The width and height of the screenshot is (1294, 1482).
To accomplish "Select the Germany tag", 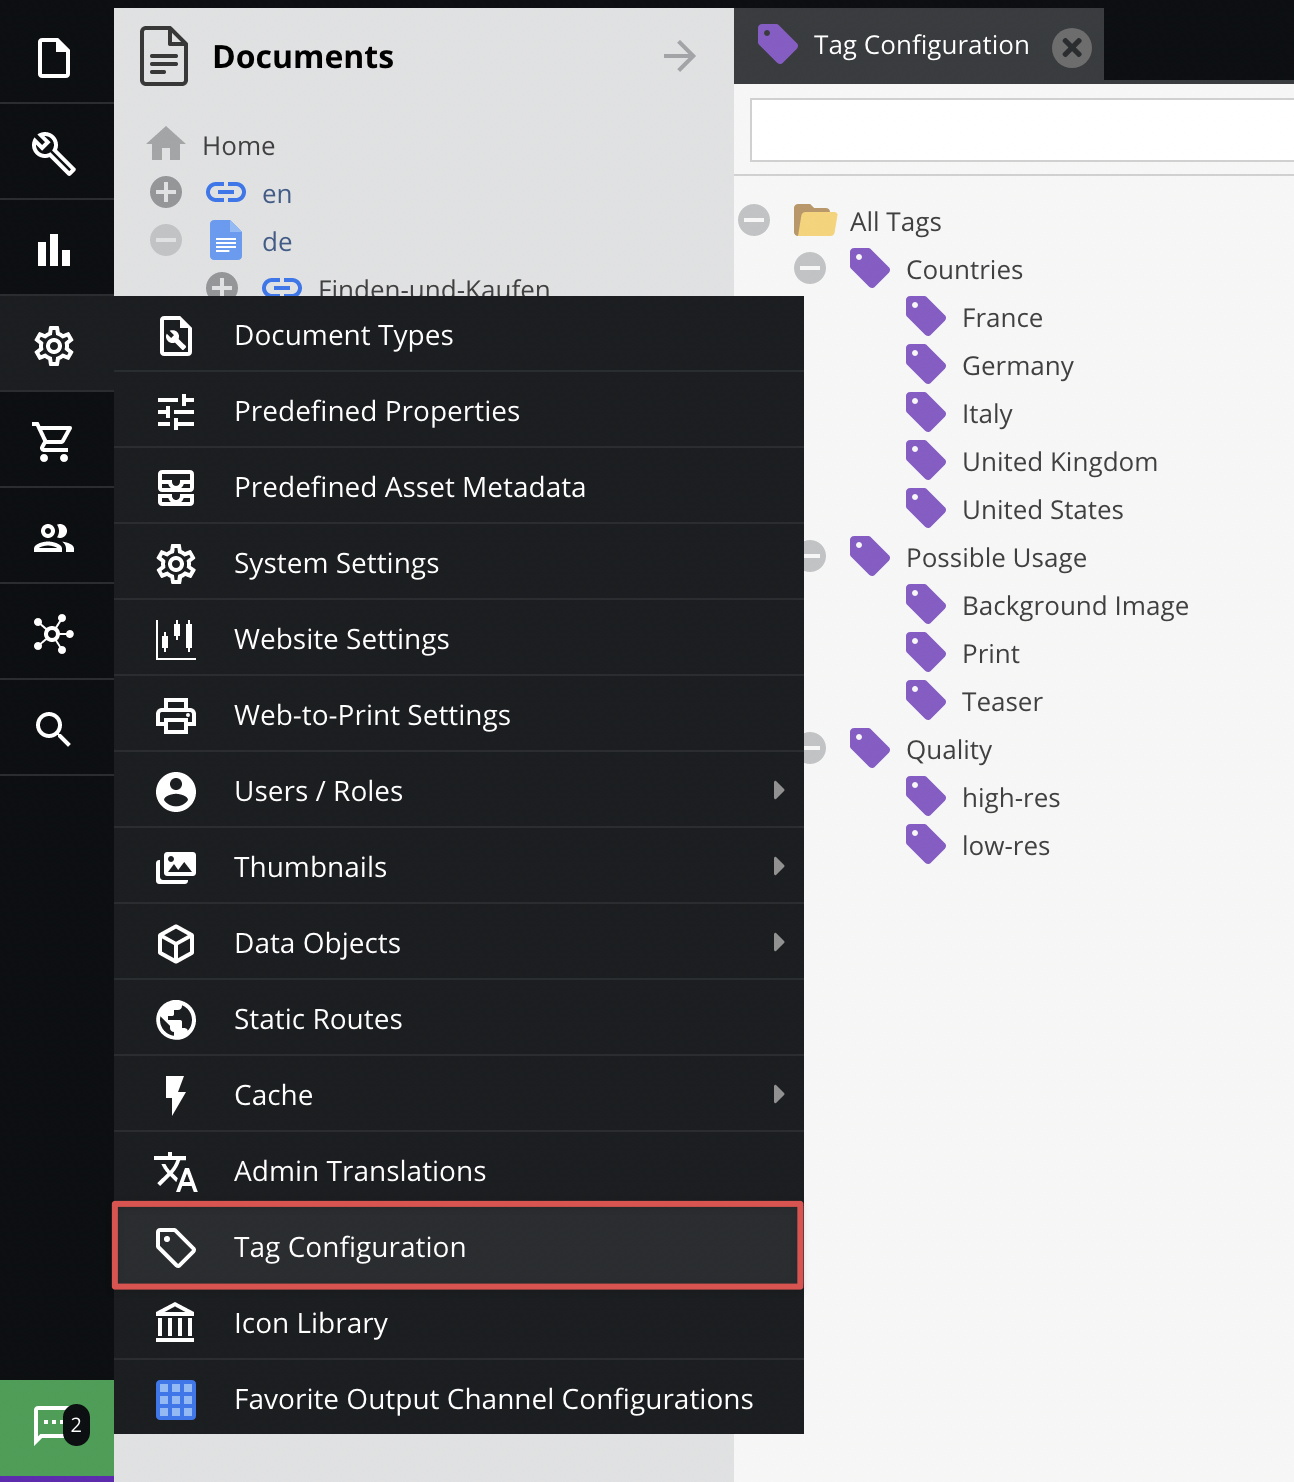I will (x=1017, y=366).
